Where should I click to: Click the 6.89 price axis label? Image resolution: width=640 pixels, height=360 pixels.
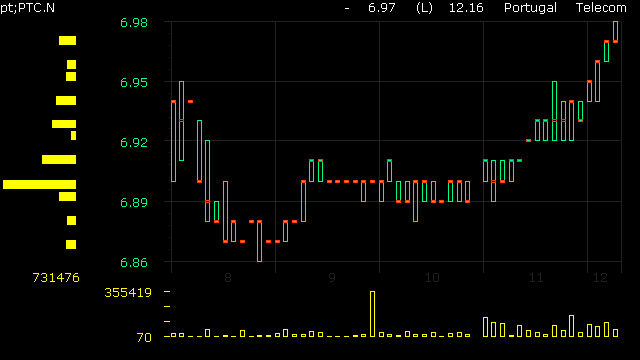134,202
